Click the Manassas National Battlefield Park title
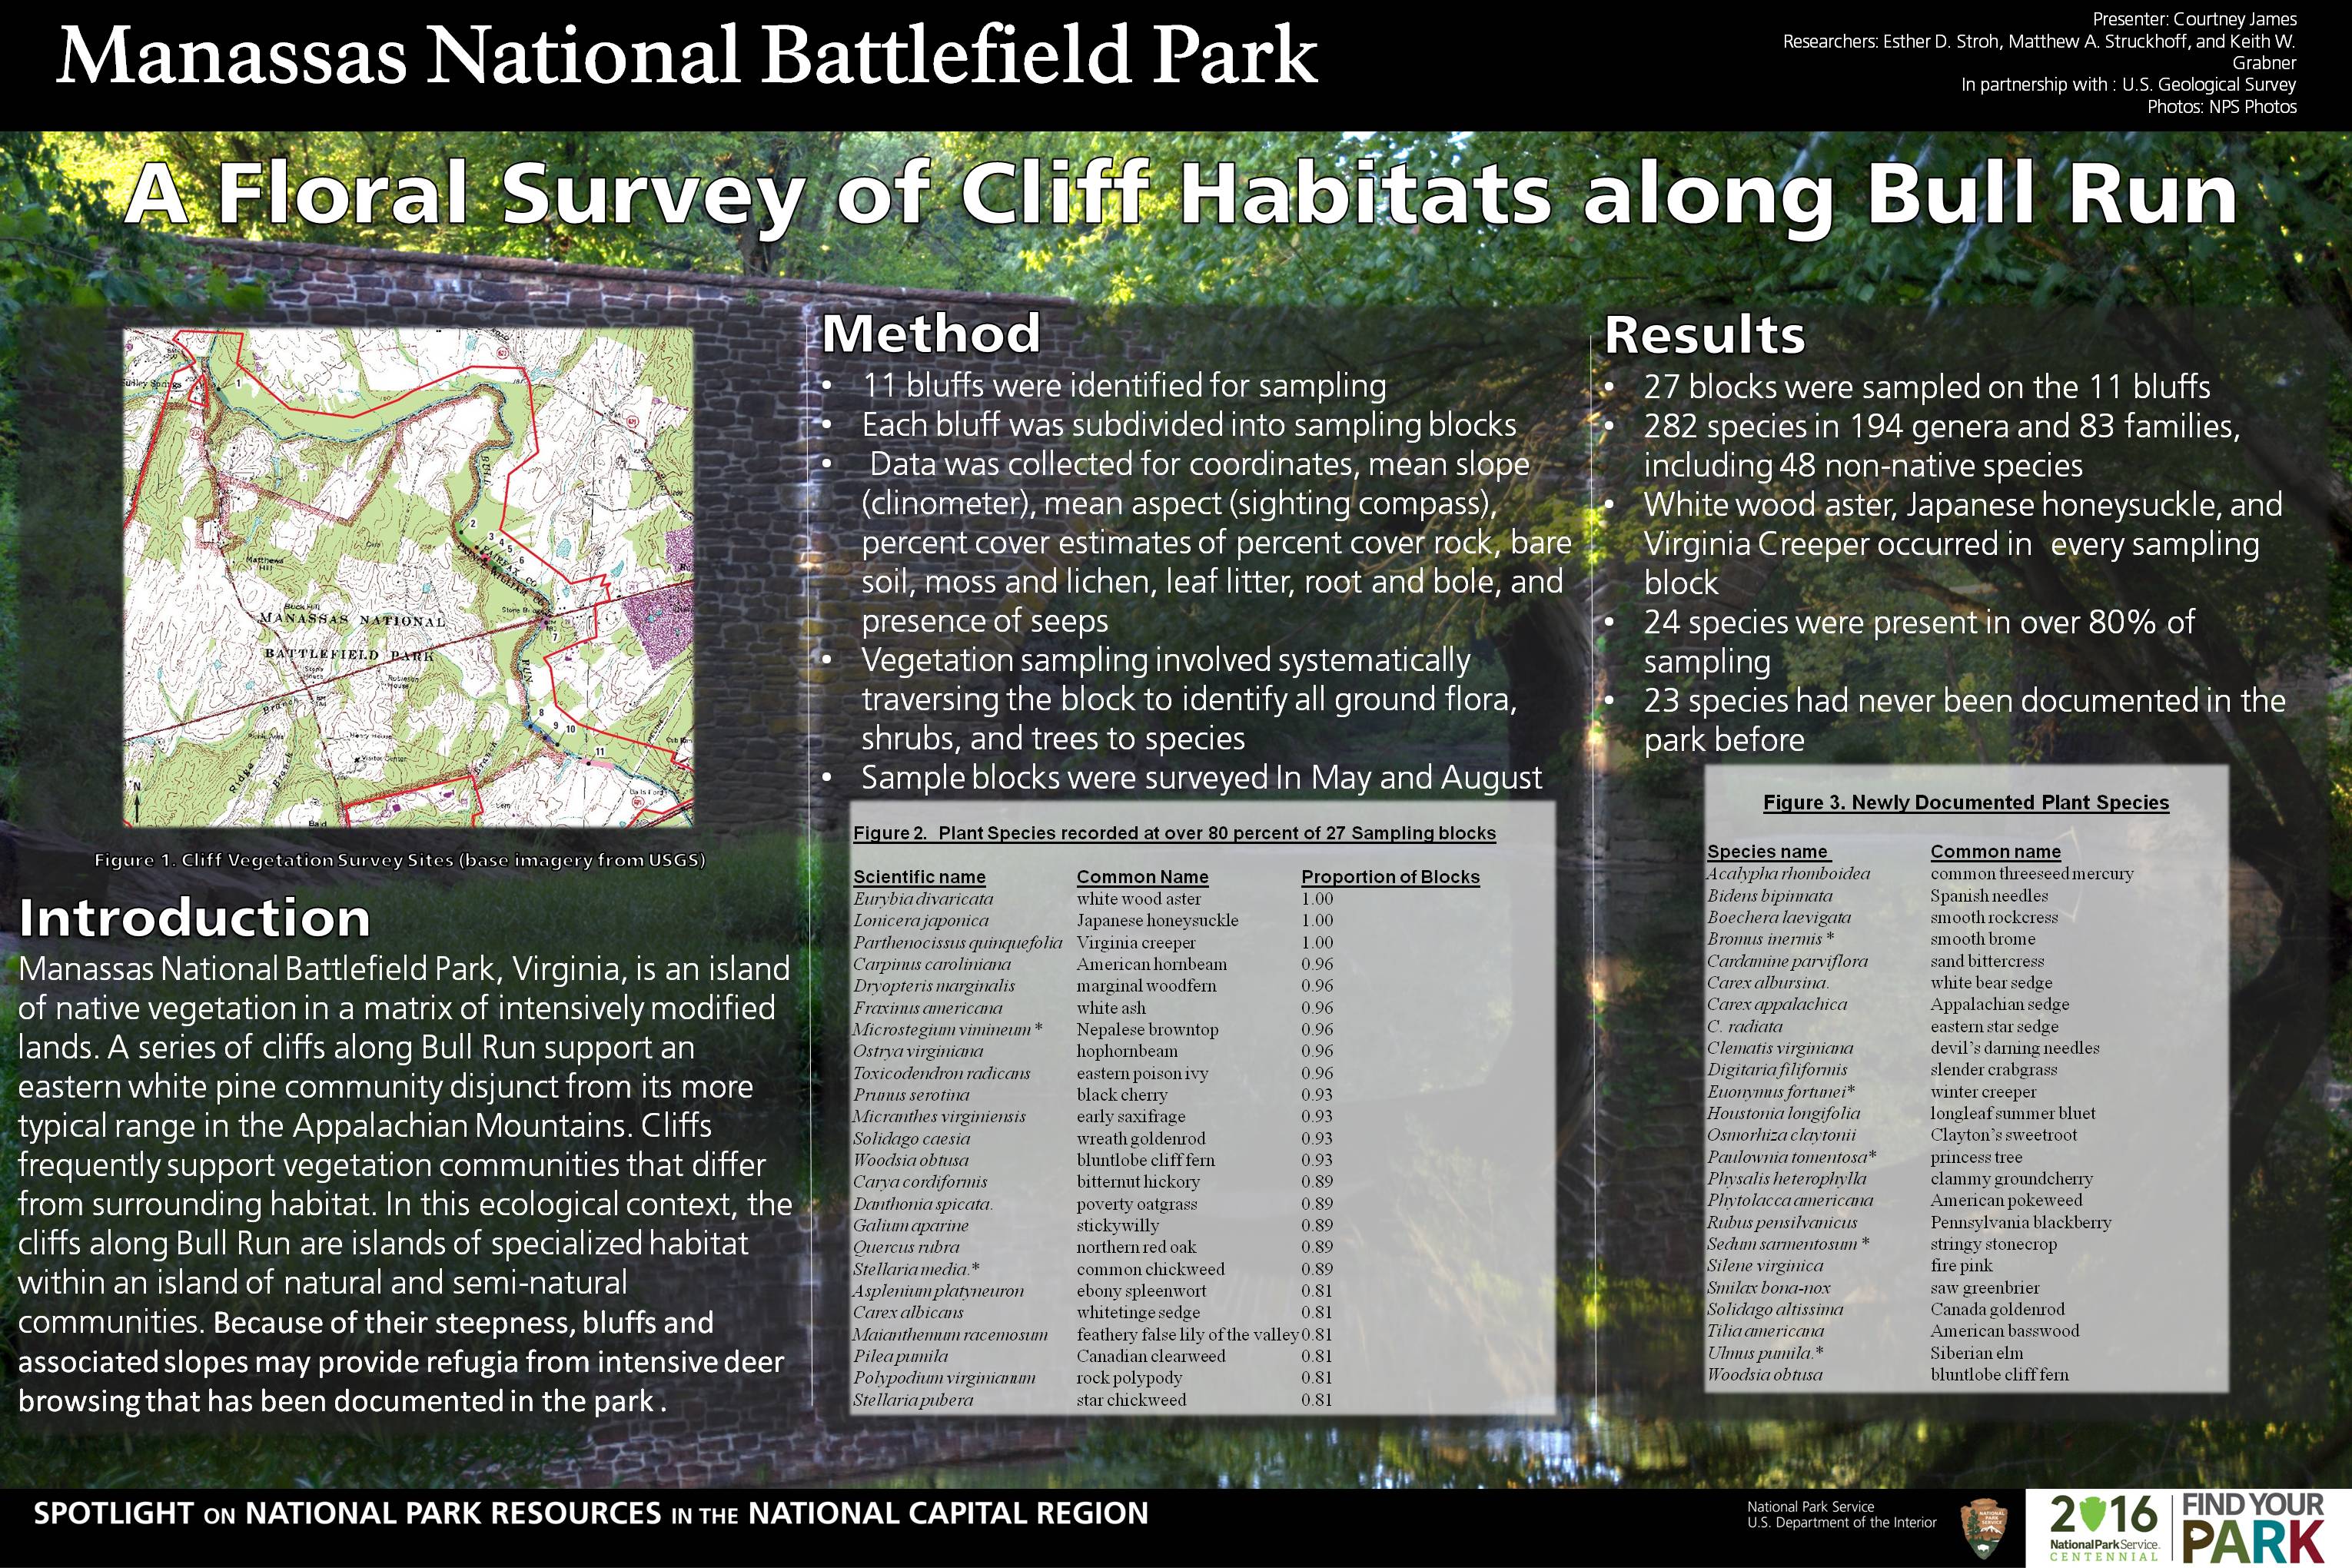Viewport: 2352px width, 1568px height. point(687,54)
